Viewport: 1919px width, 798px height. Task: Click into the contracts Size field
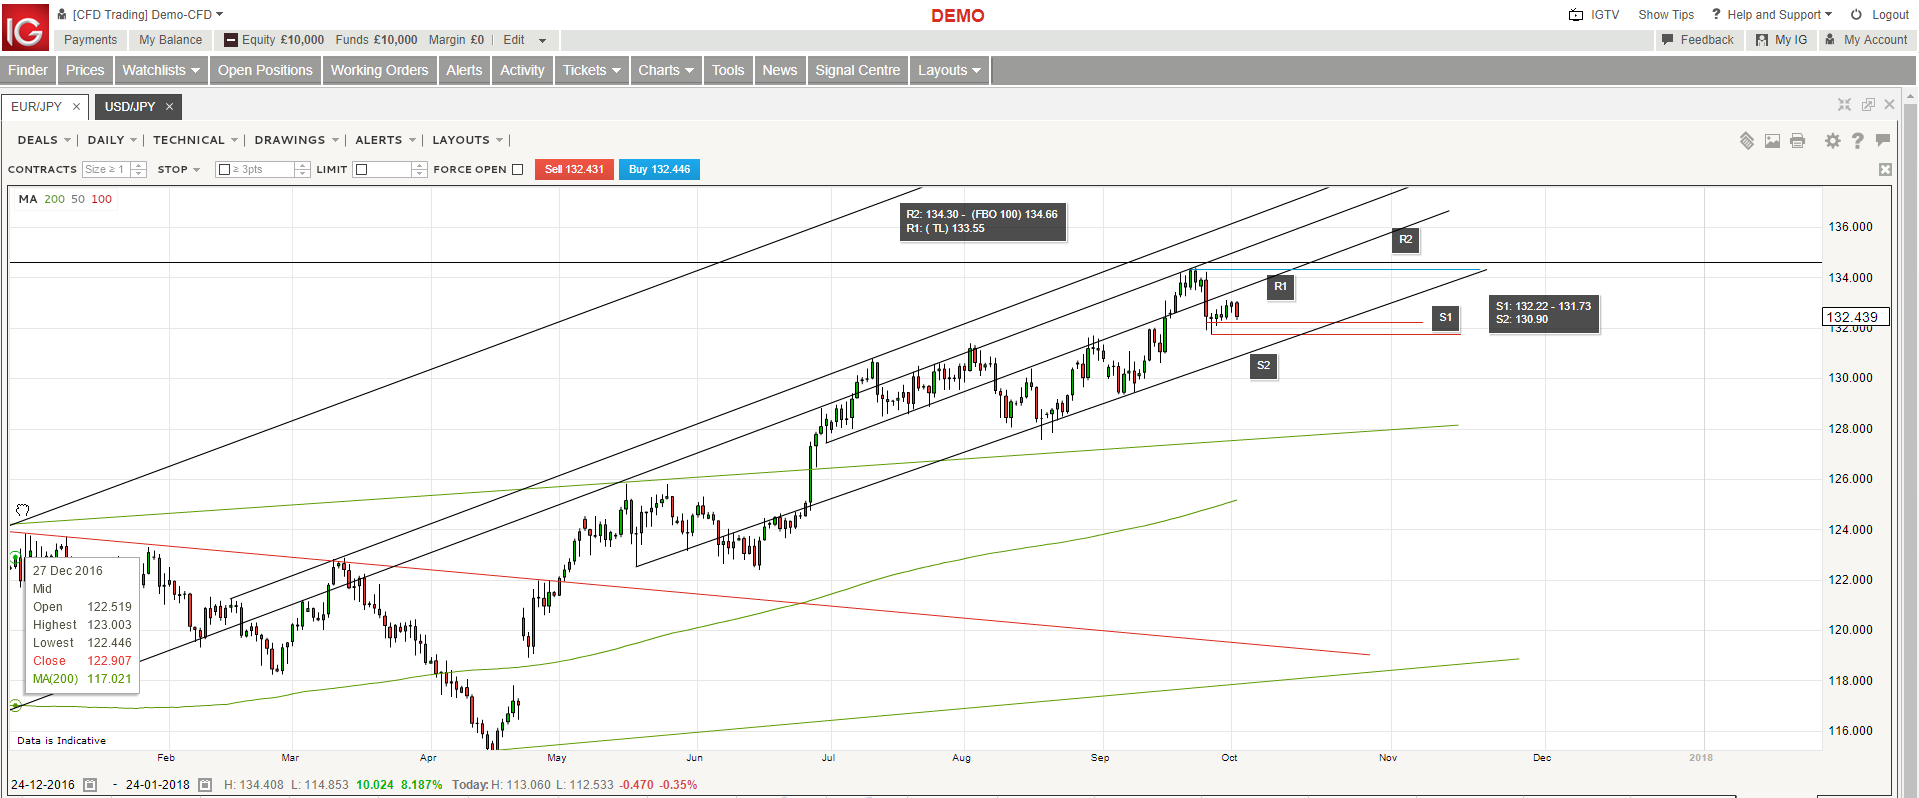pos(105,170)
